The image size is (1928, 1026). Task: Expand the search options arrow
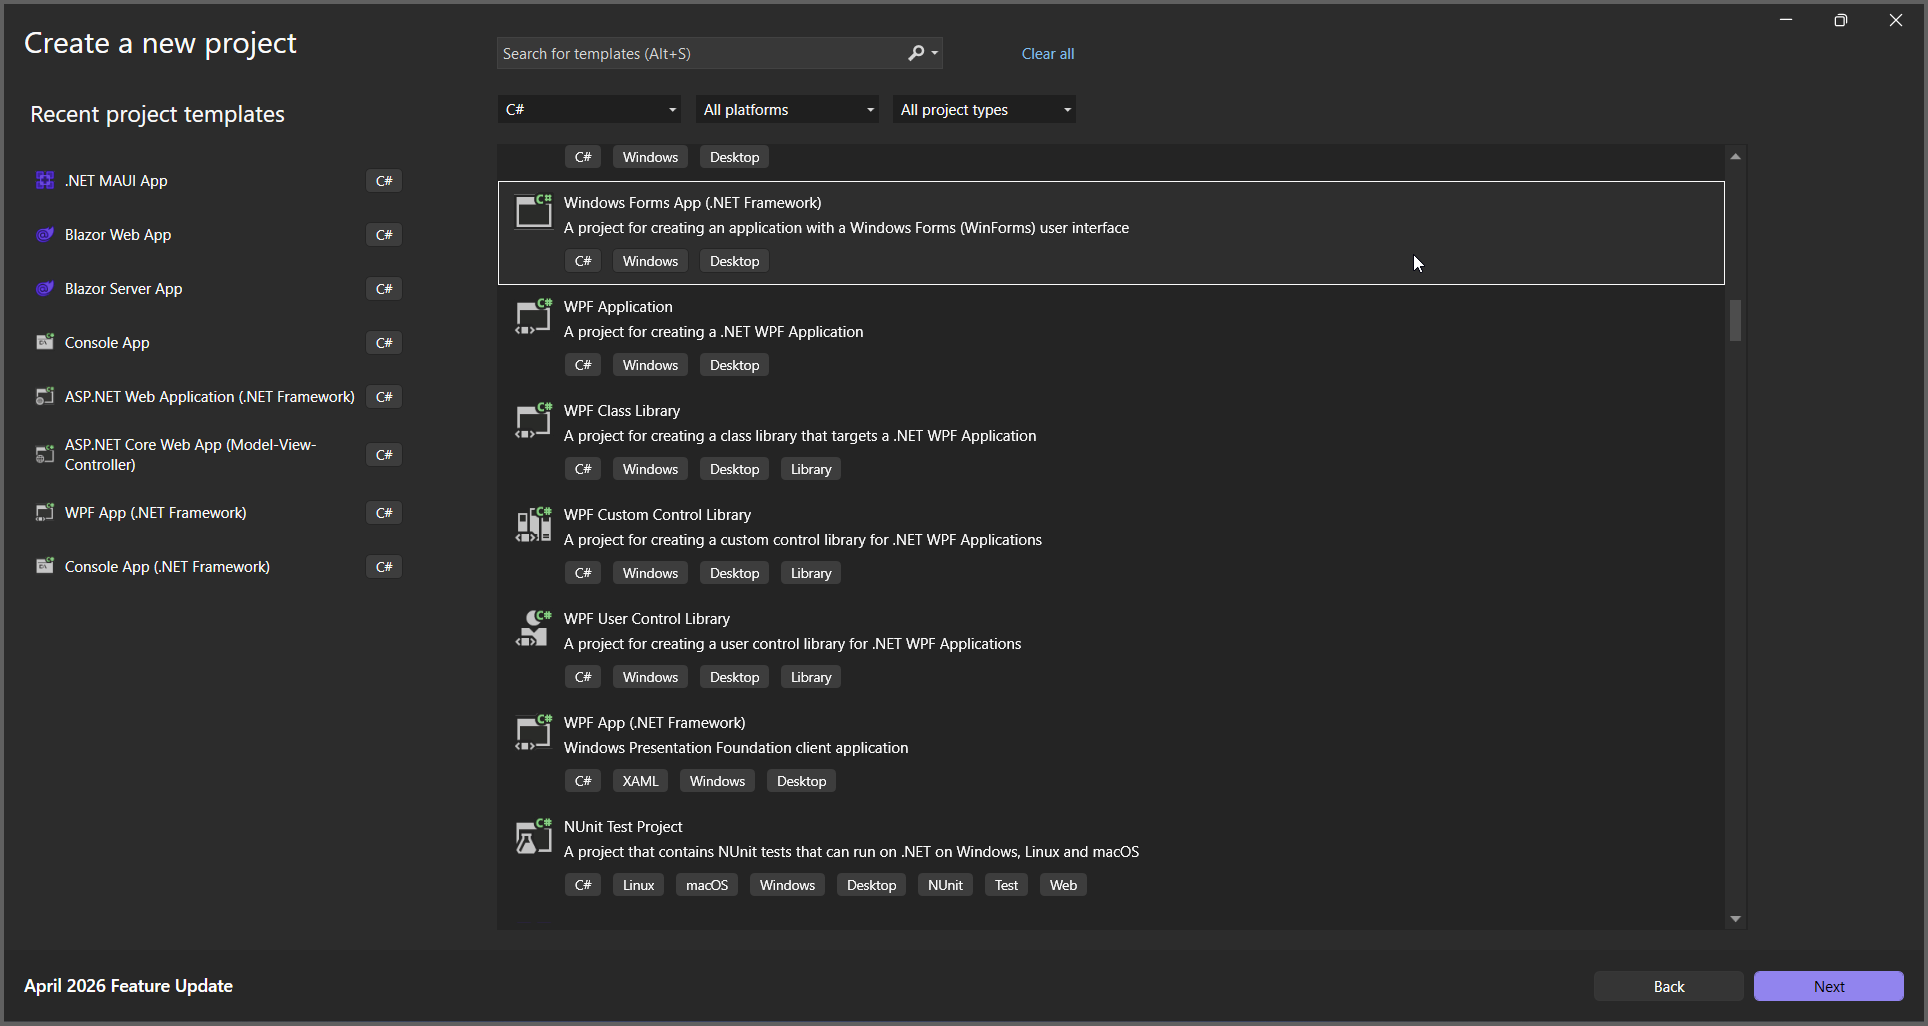tap(935, 53)
